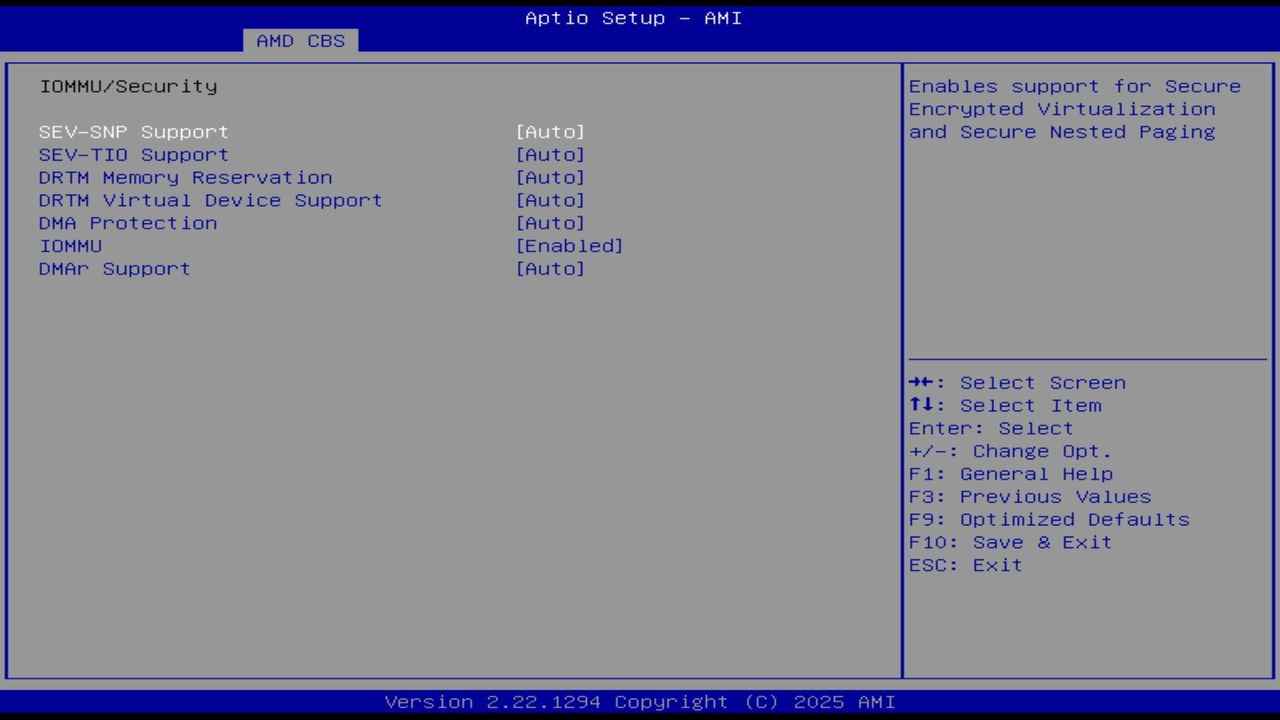This screenshot has width=1280, height=720.
Task: Select the DMAr Support entry
Action: coord(114,268)
